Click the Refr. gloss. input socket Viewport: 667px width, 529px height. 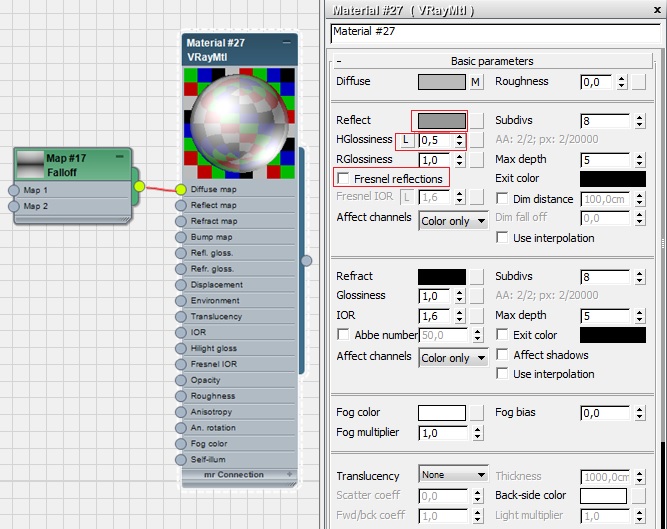(x=181, y=269)
